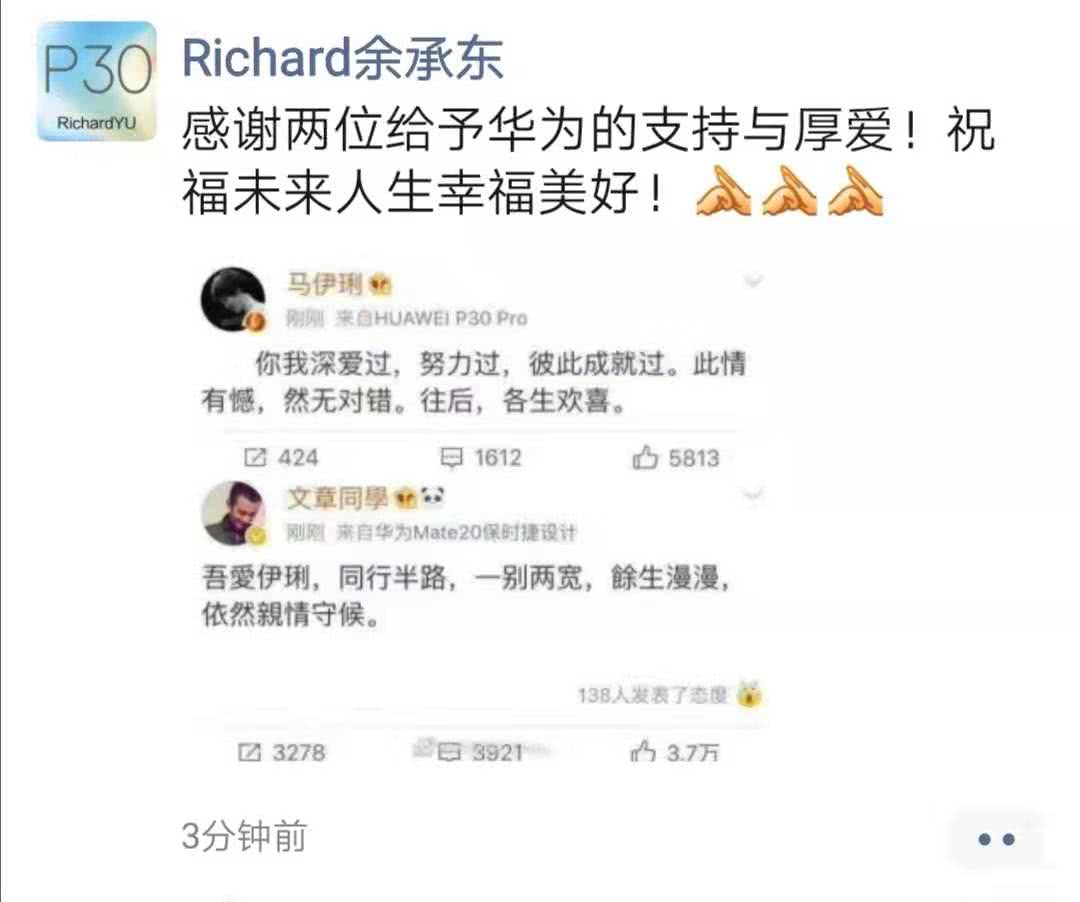Screen dimensions: 1080x902
Task: Open the Richard余承东 username link
Action: coord(342,58)
